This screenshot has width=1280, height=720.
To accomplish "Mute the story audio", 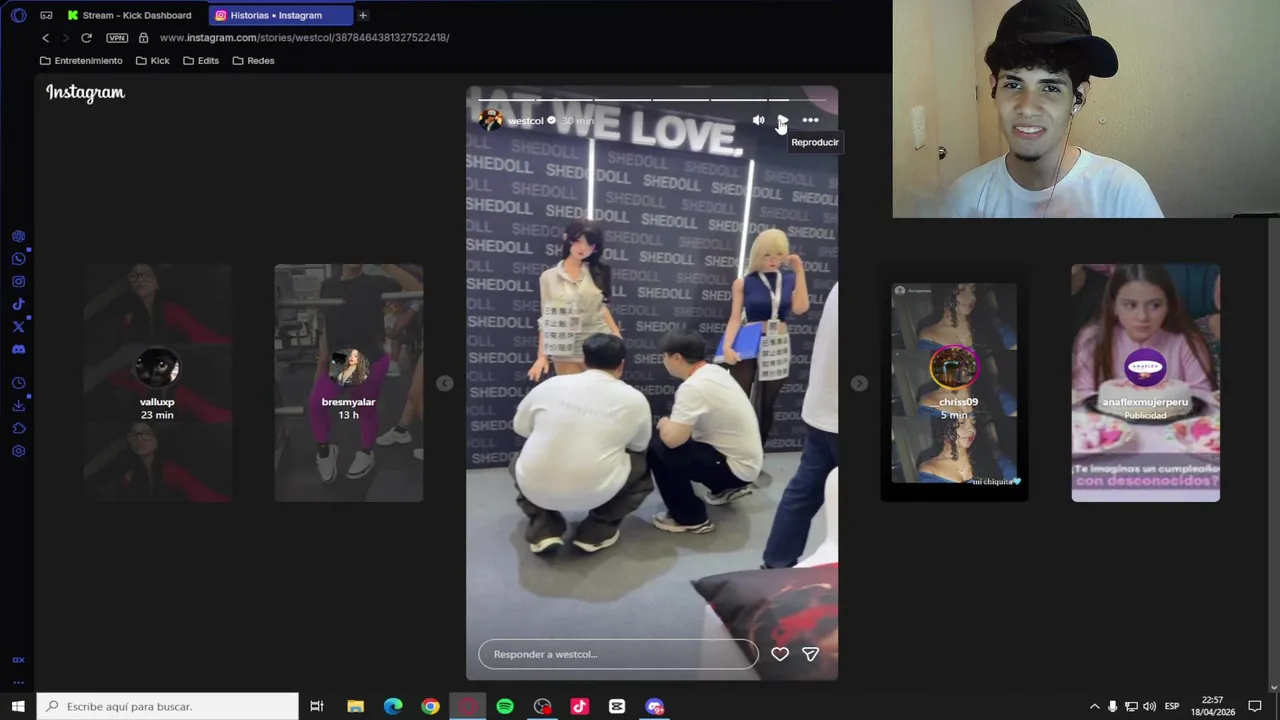I will tap(758, 120).
